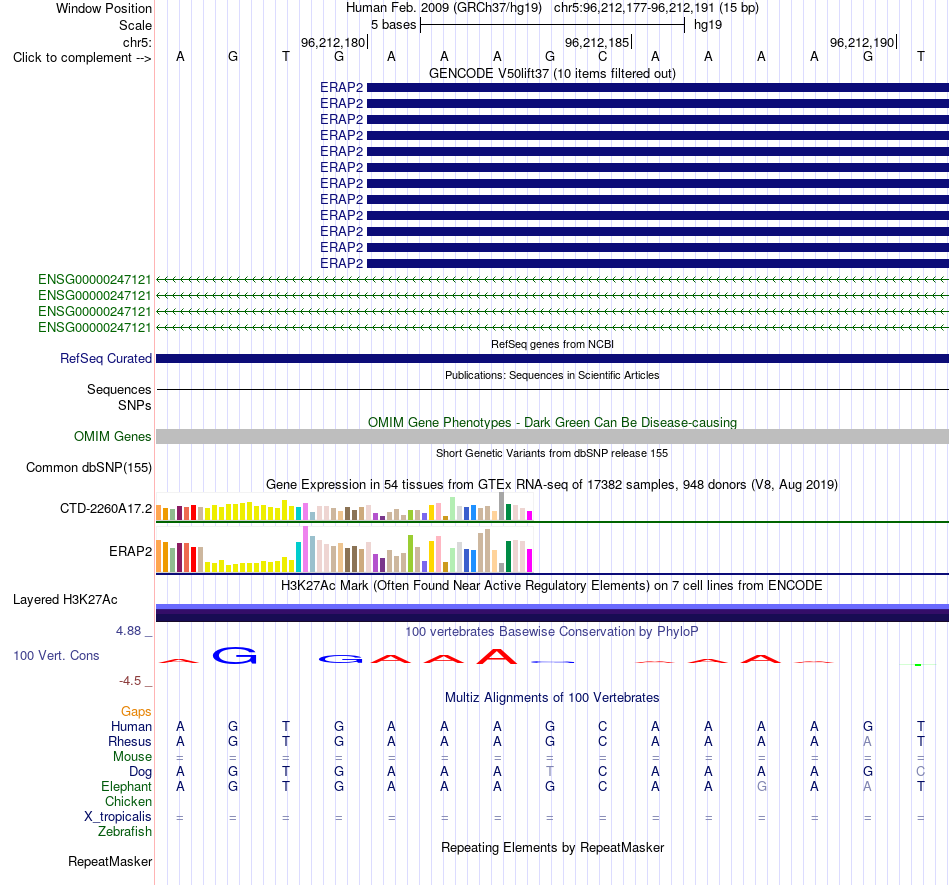
Task: Open 'Short Genetic Variants from dbSNP release 155'
Action: [552, 453]
